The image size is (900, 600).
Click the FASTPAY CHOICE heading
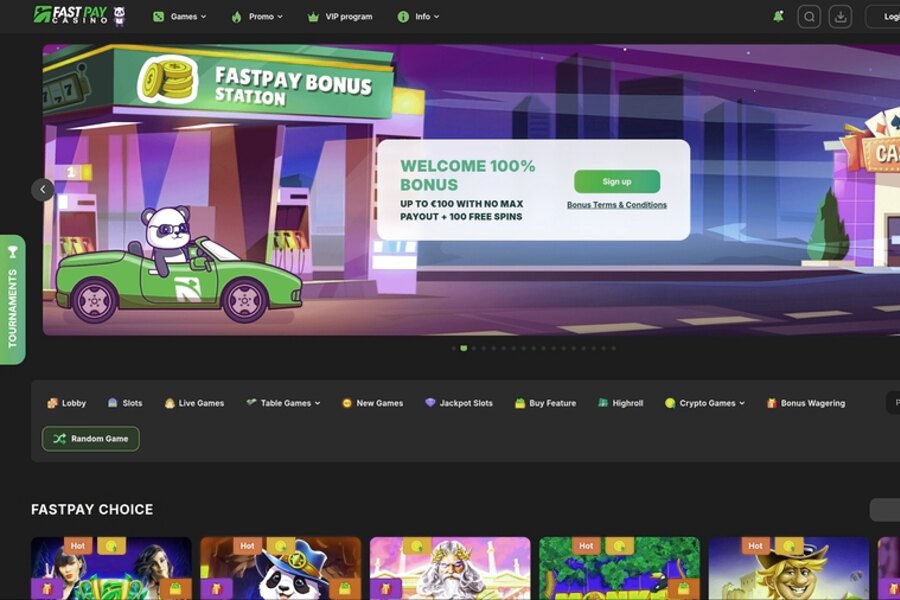[92, 509]
